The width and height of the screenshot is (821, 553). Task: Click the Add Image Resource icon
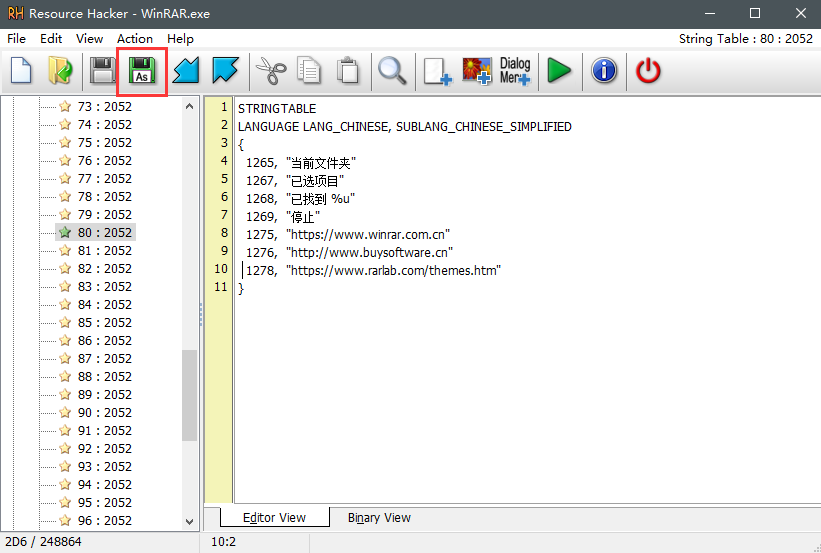[476, 71]
